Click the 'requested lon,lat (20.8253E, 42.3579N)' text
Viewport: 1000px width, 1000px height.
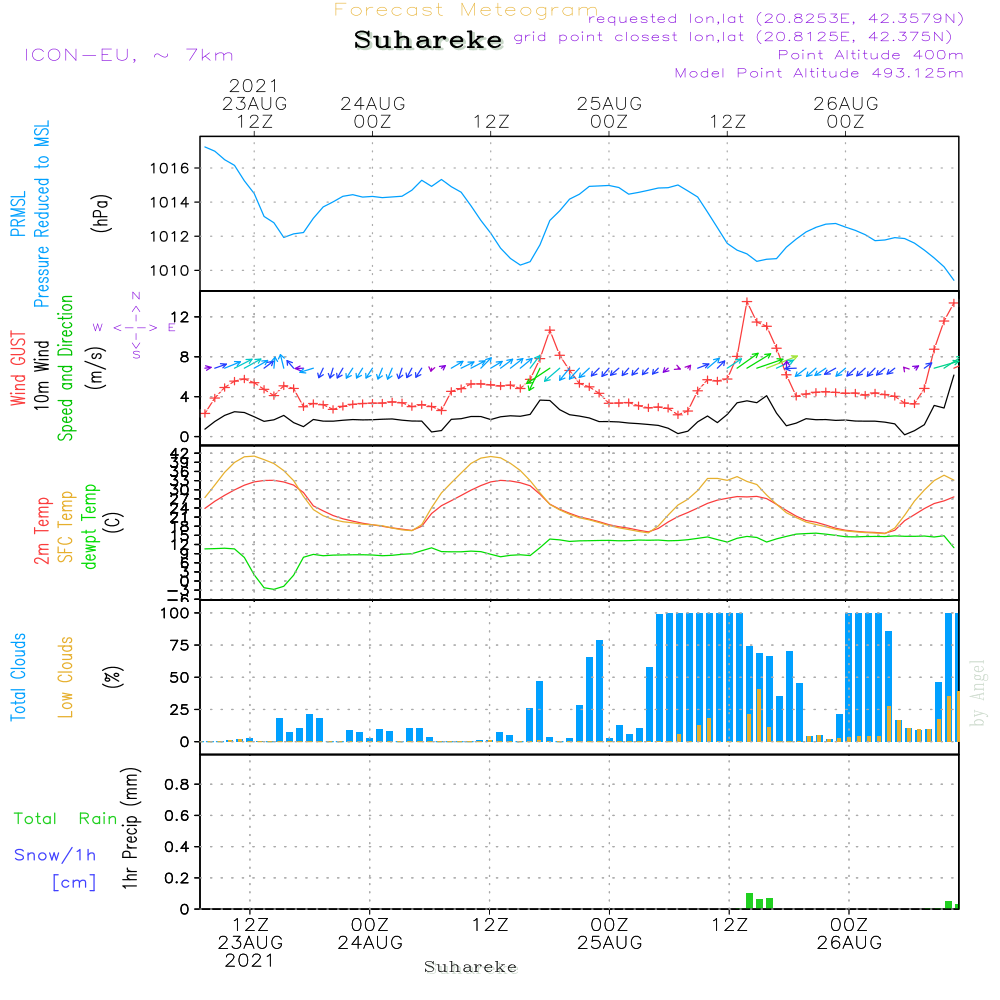(x=776, y=18)
